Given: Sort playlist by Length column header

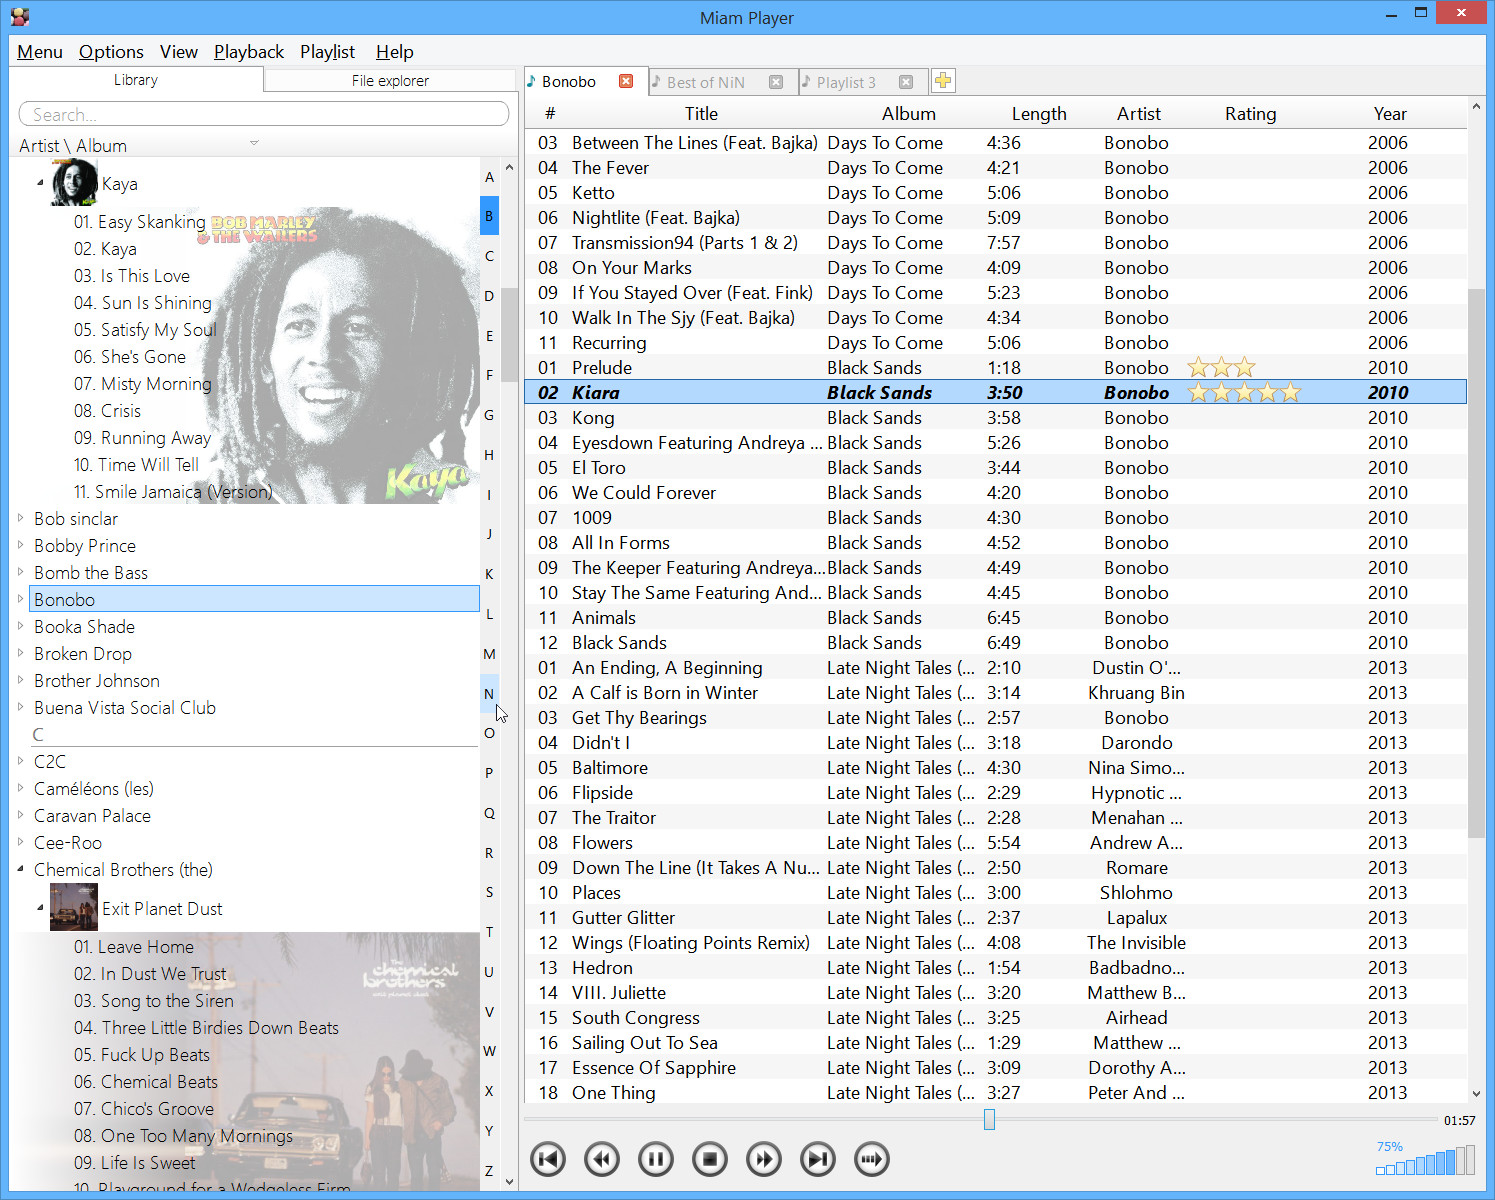Looking at the screenshot, I should coord(1039,114).
